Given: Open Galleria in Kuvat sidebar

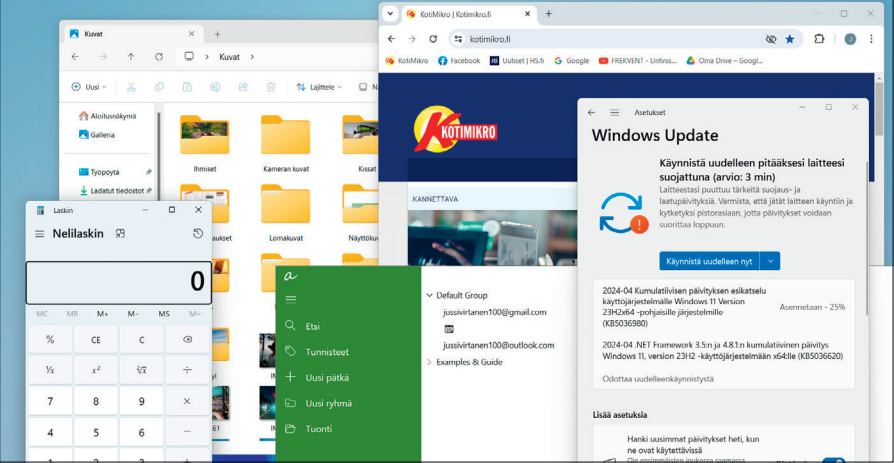Looking at the screenshot, I should click(97, 135).
